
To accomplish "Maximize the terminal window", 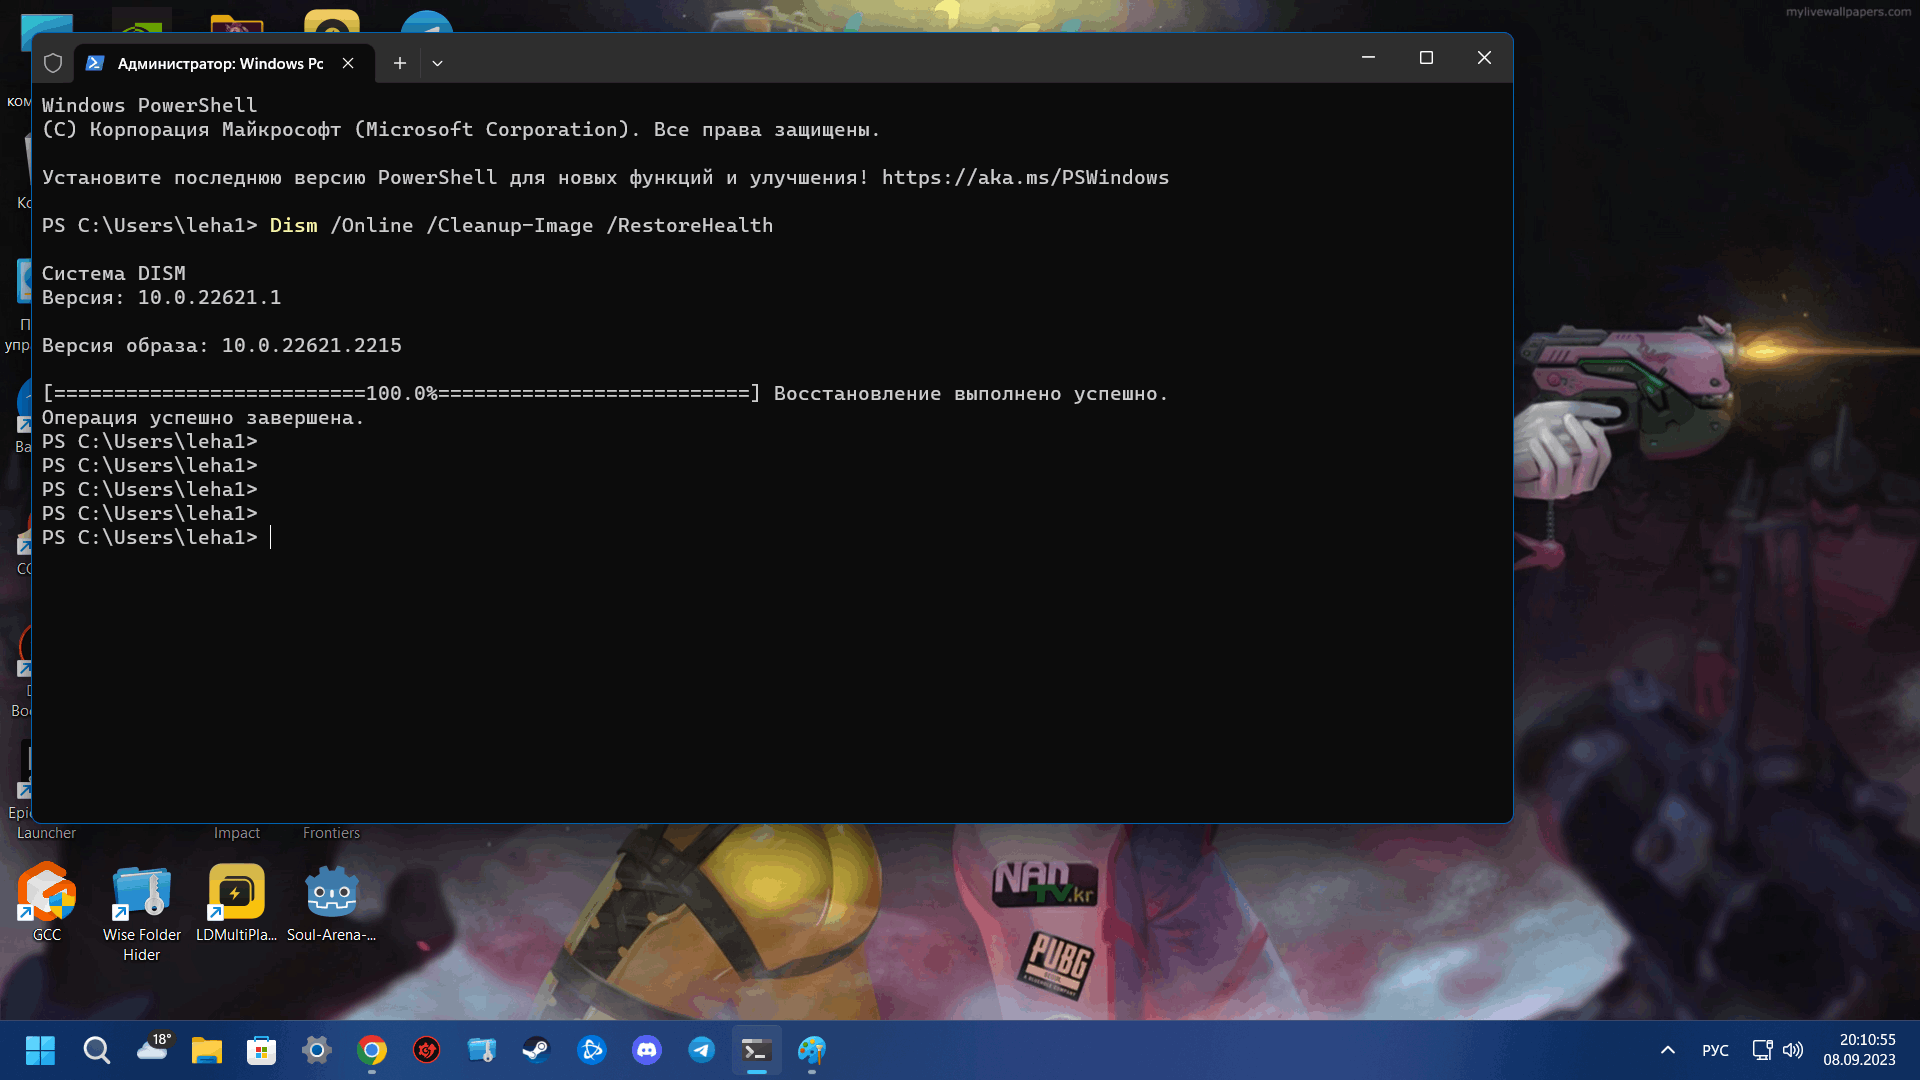I will click(x=1426, y=58).
